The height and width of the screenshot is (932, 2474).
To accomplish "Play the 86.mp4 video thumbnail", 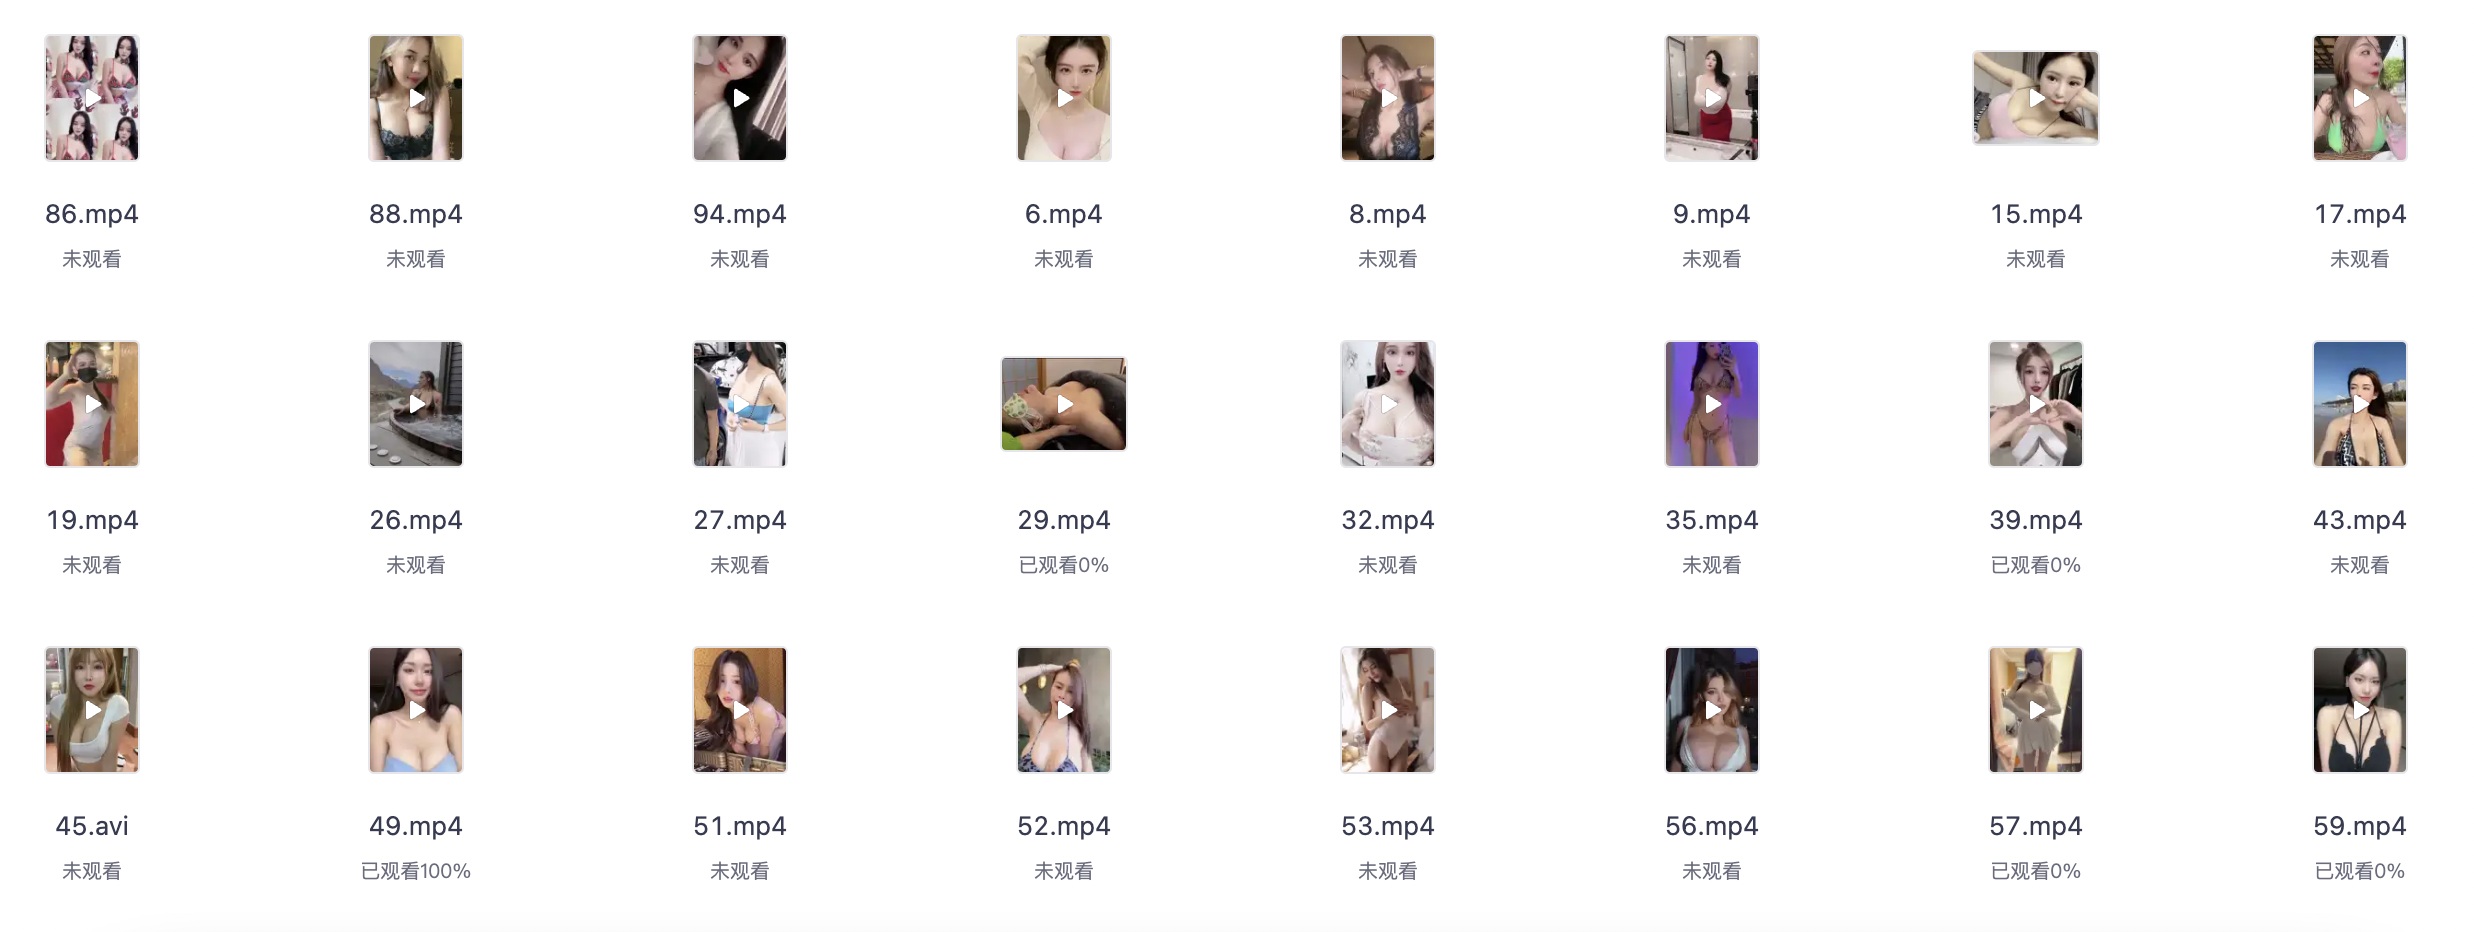I will pyautogui.click(x=92, y=98).
